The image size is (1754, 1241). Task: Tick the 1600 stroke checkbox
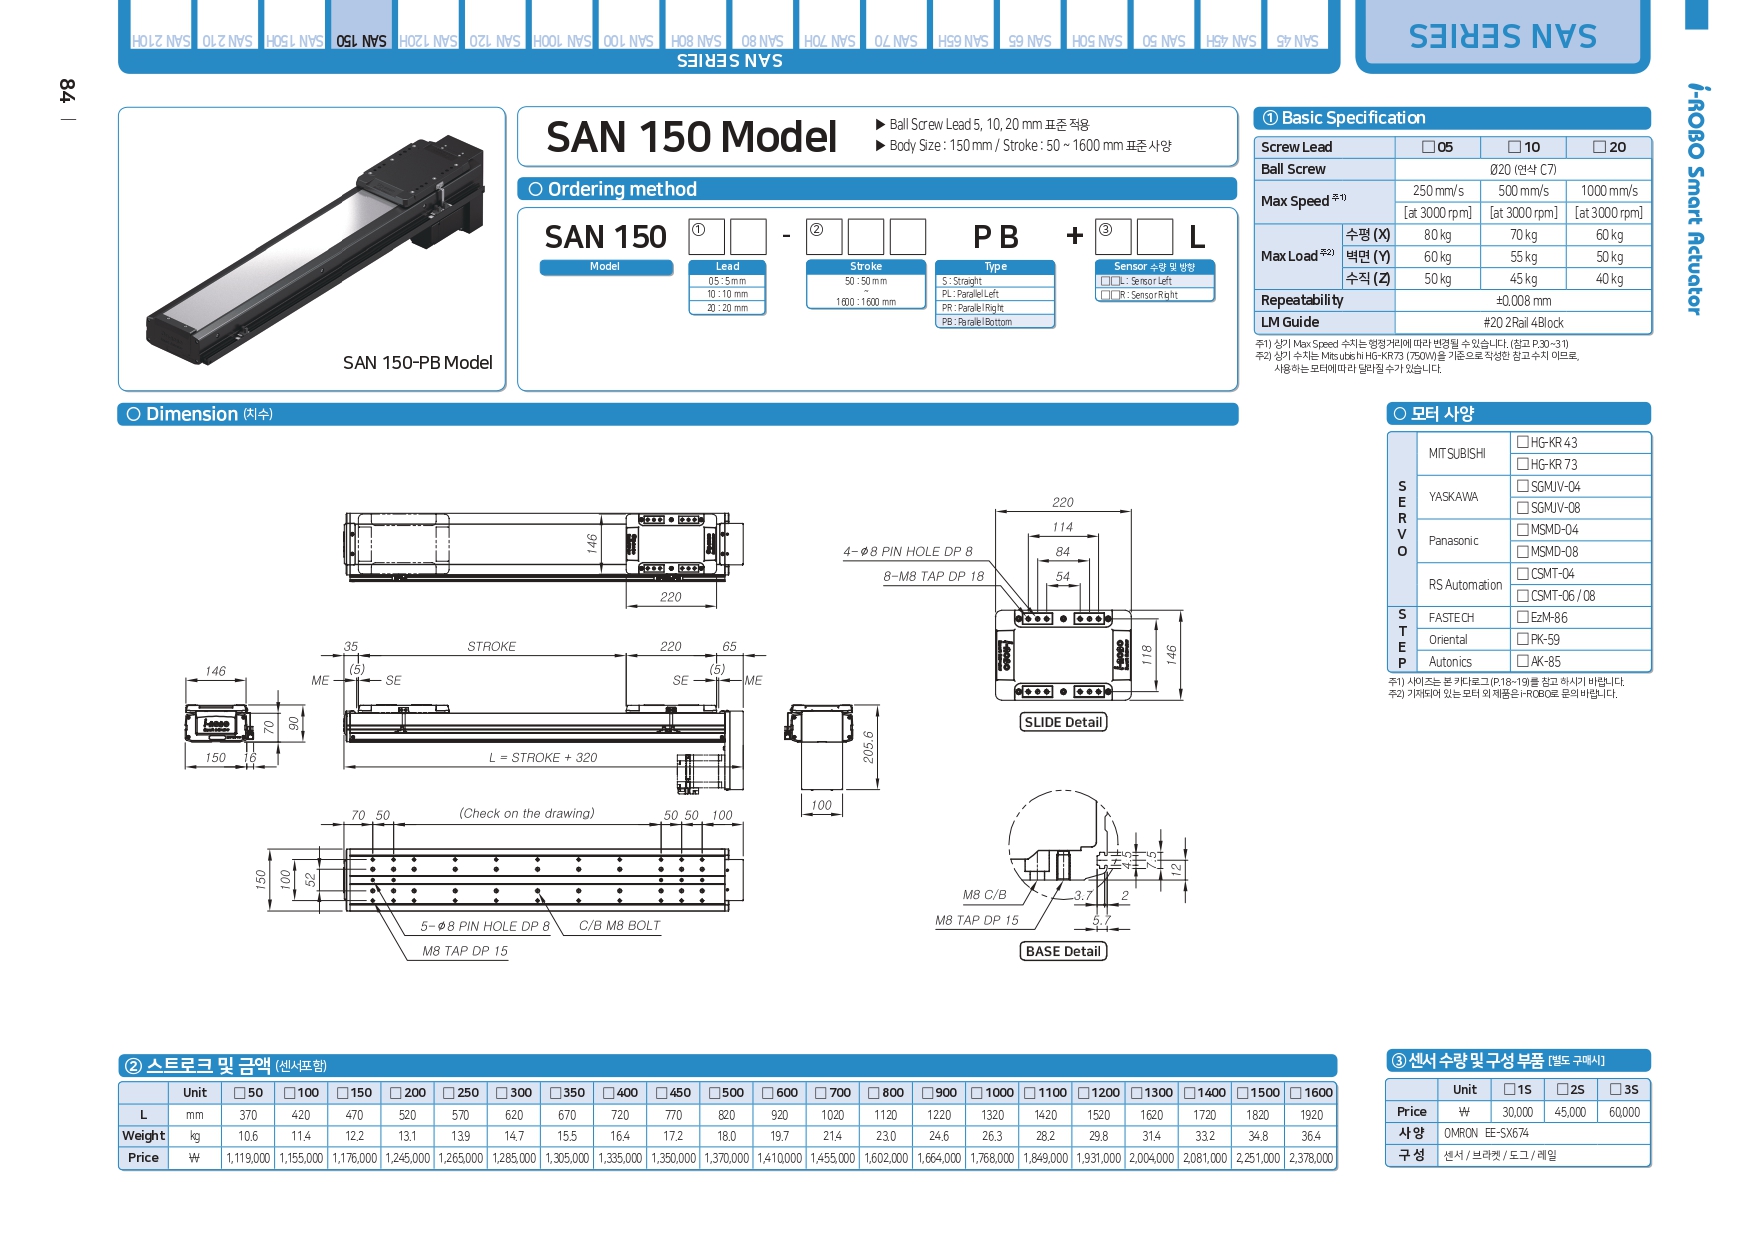pos(1296,1093)
